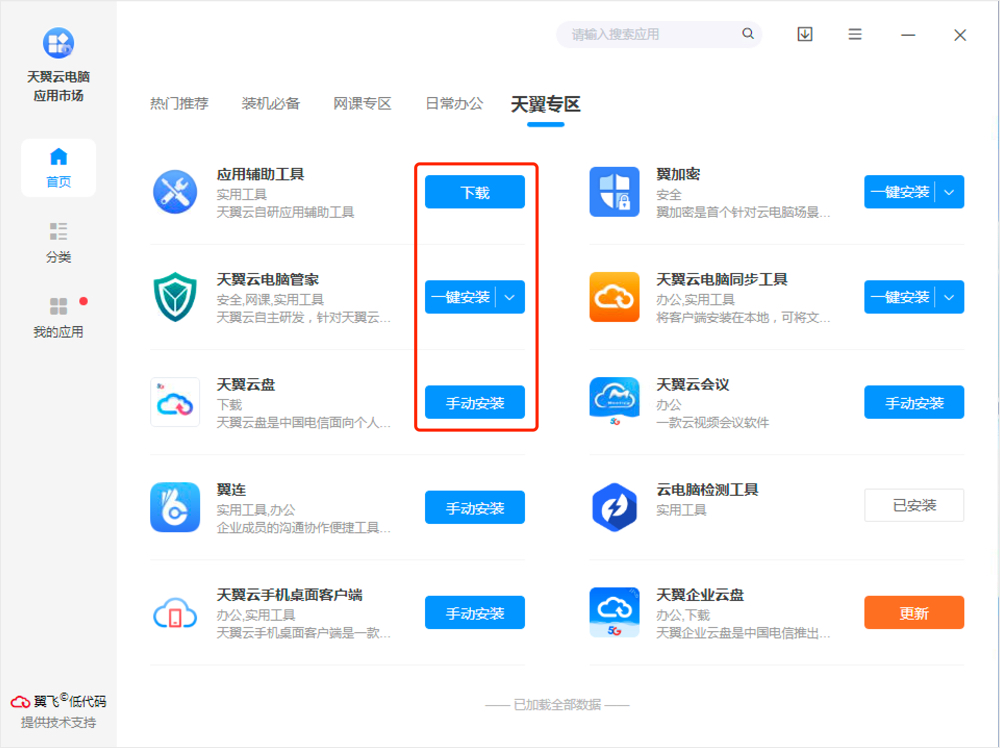
Task: Click 一键安装 for 天翼云电脑同步工具
Action: [x=900, y=297]
